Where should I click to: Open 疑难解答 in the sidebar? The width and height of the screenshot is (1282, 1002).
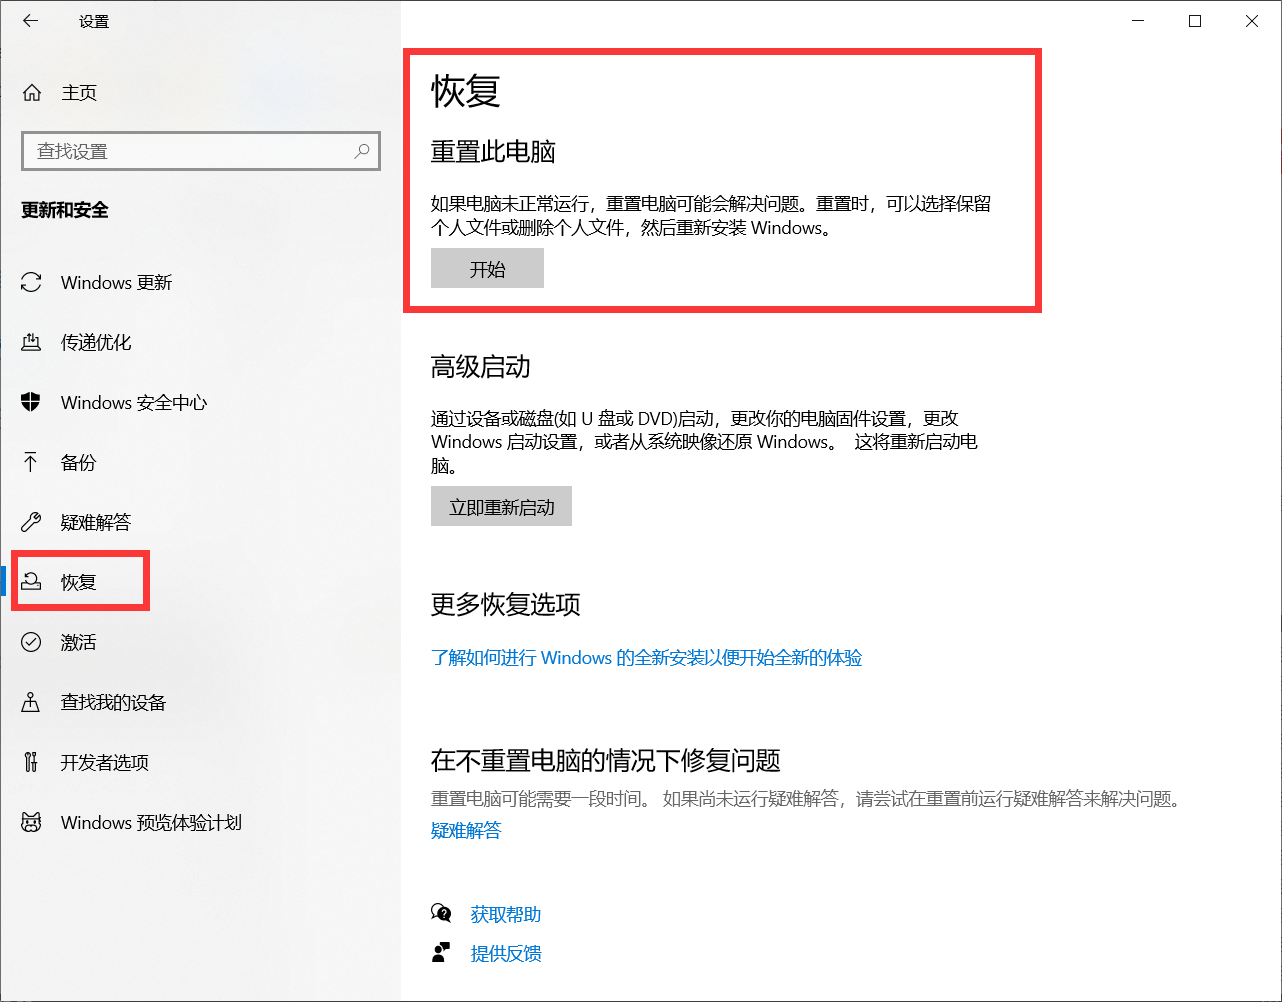pyautogui.click(x=200, y=523)
